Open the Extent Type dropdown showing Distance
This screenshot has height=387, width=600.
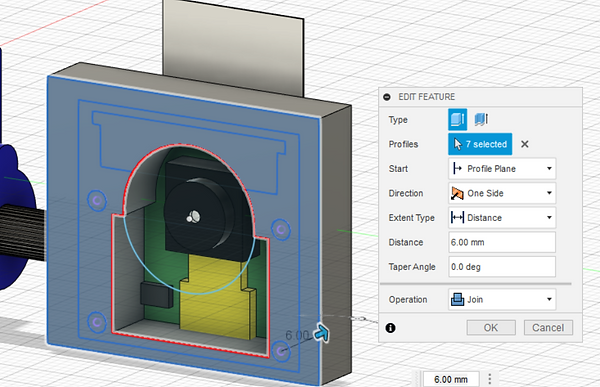(502, 218)
